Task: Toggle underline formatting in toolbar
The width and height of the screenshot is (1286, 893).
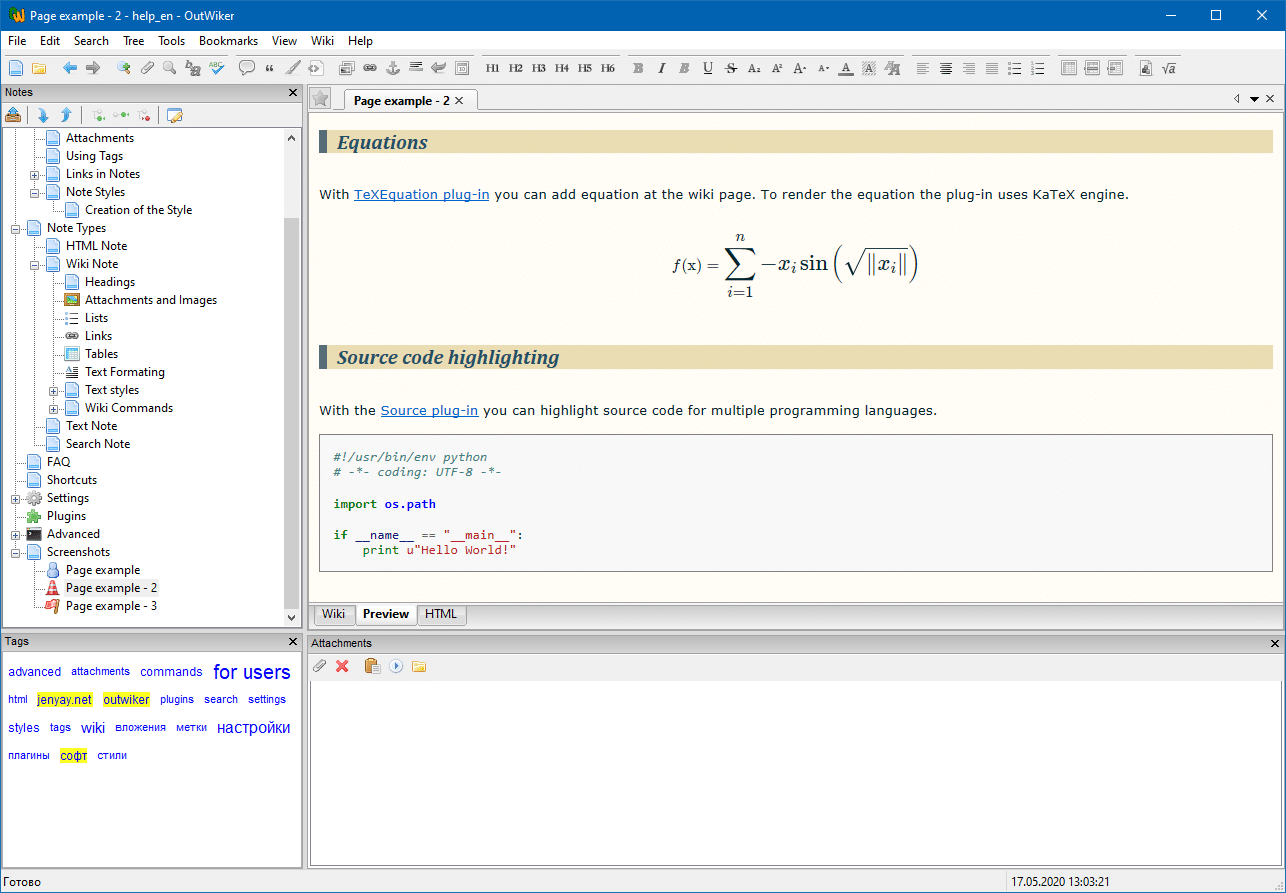Action: click(708, 68)
